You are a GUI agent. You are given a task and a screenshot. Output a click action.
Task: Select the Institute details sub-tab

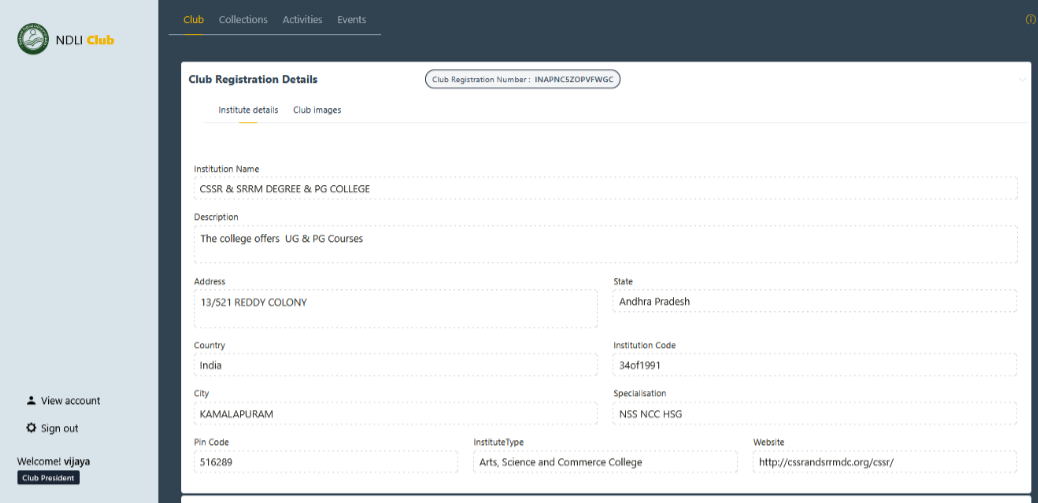(x=248, y=110)
